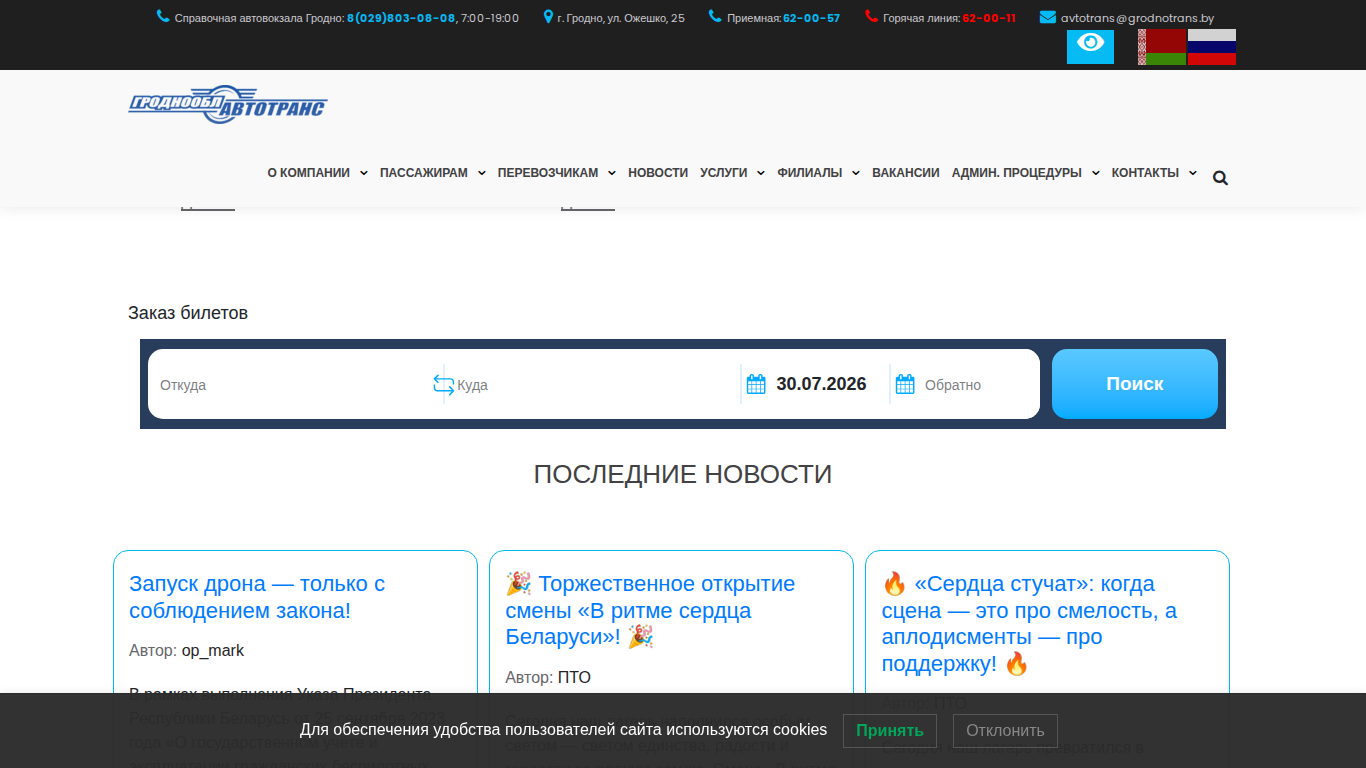
Task: Expand the Админ. процедуры menu arrow
Action: point(1095,173)
